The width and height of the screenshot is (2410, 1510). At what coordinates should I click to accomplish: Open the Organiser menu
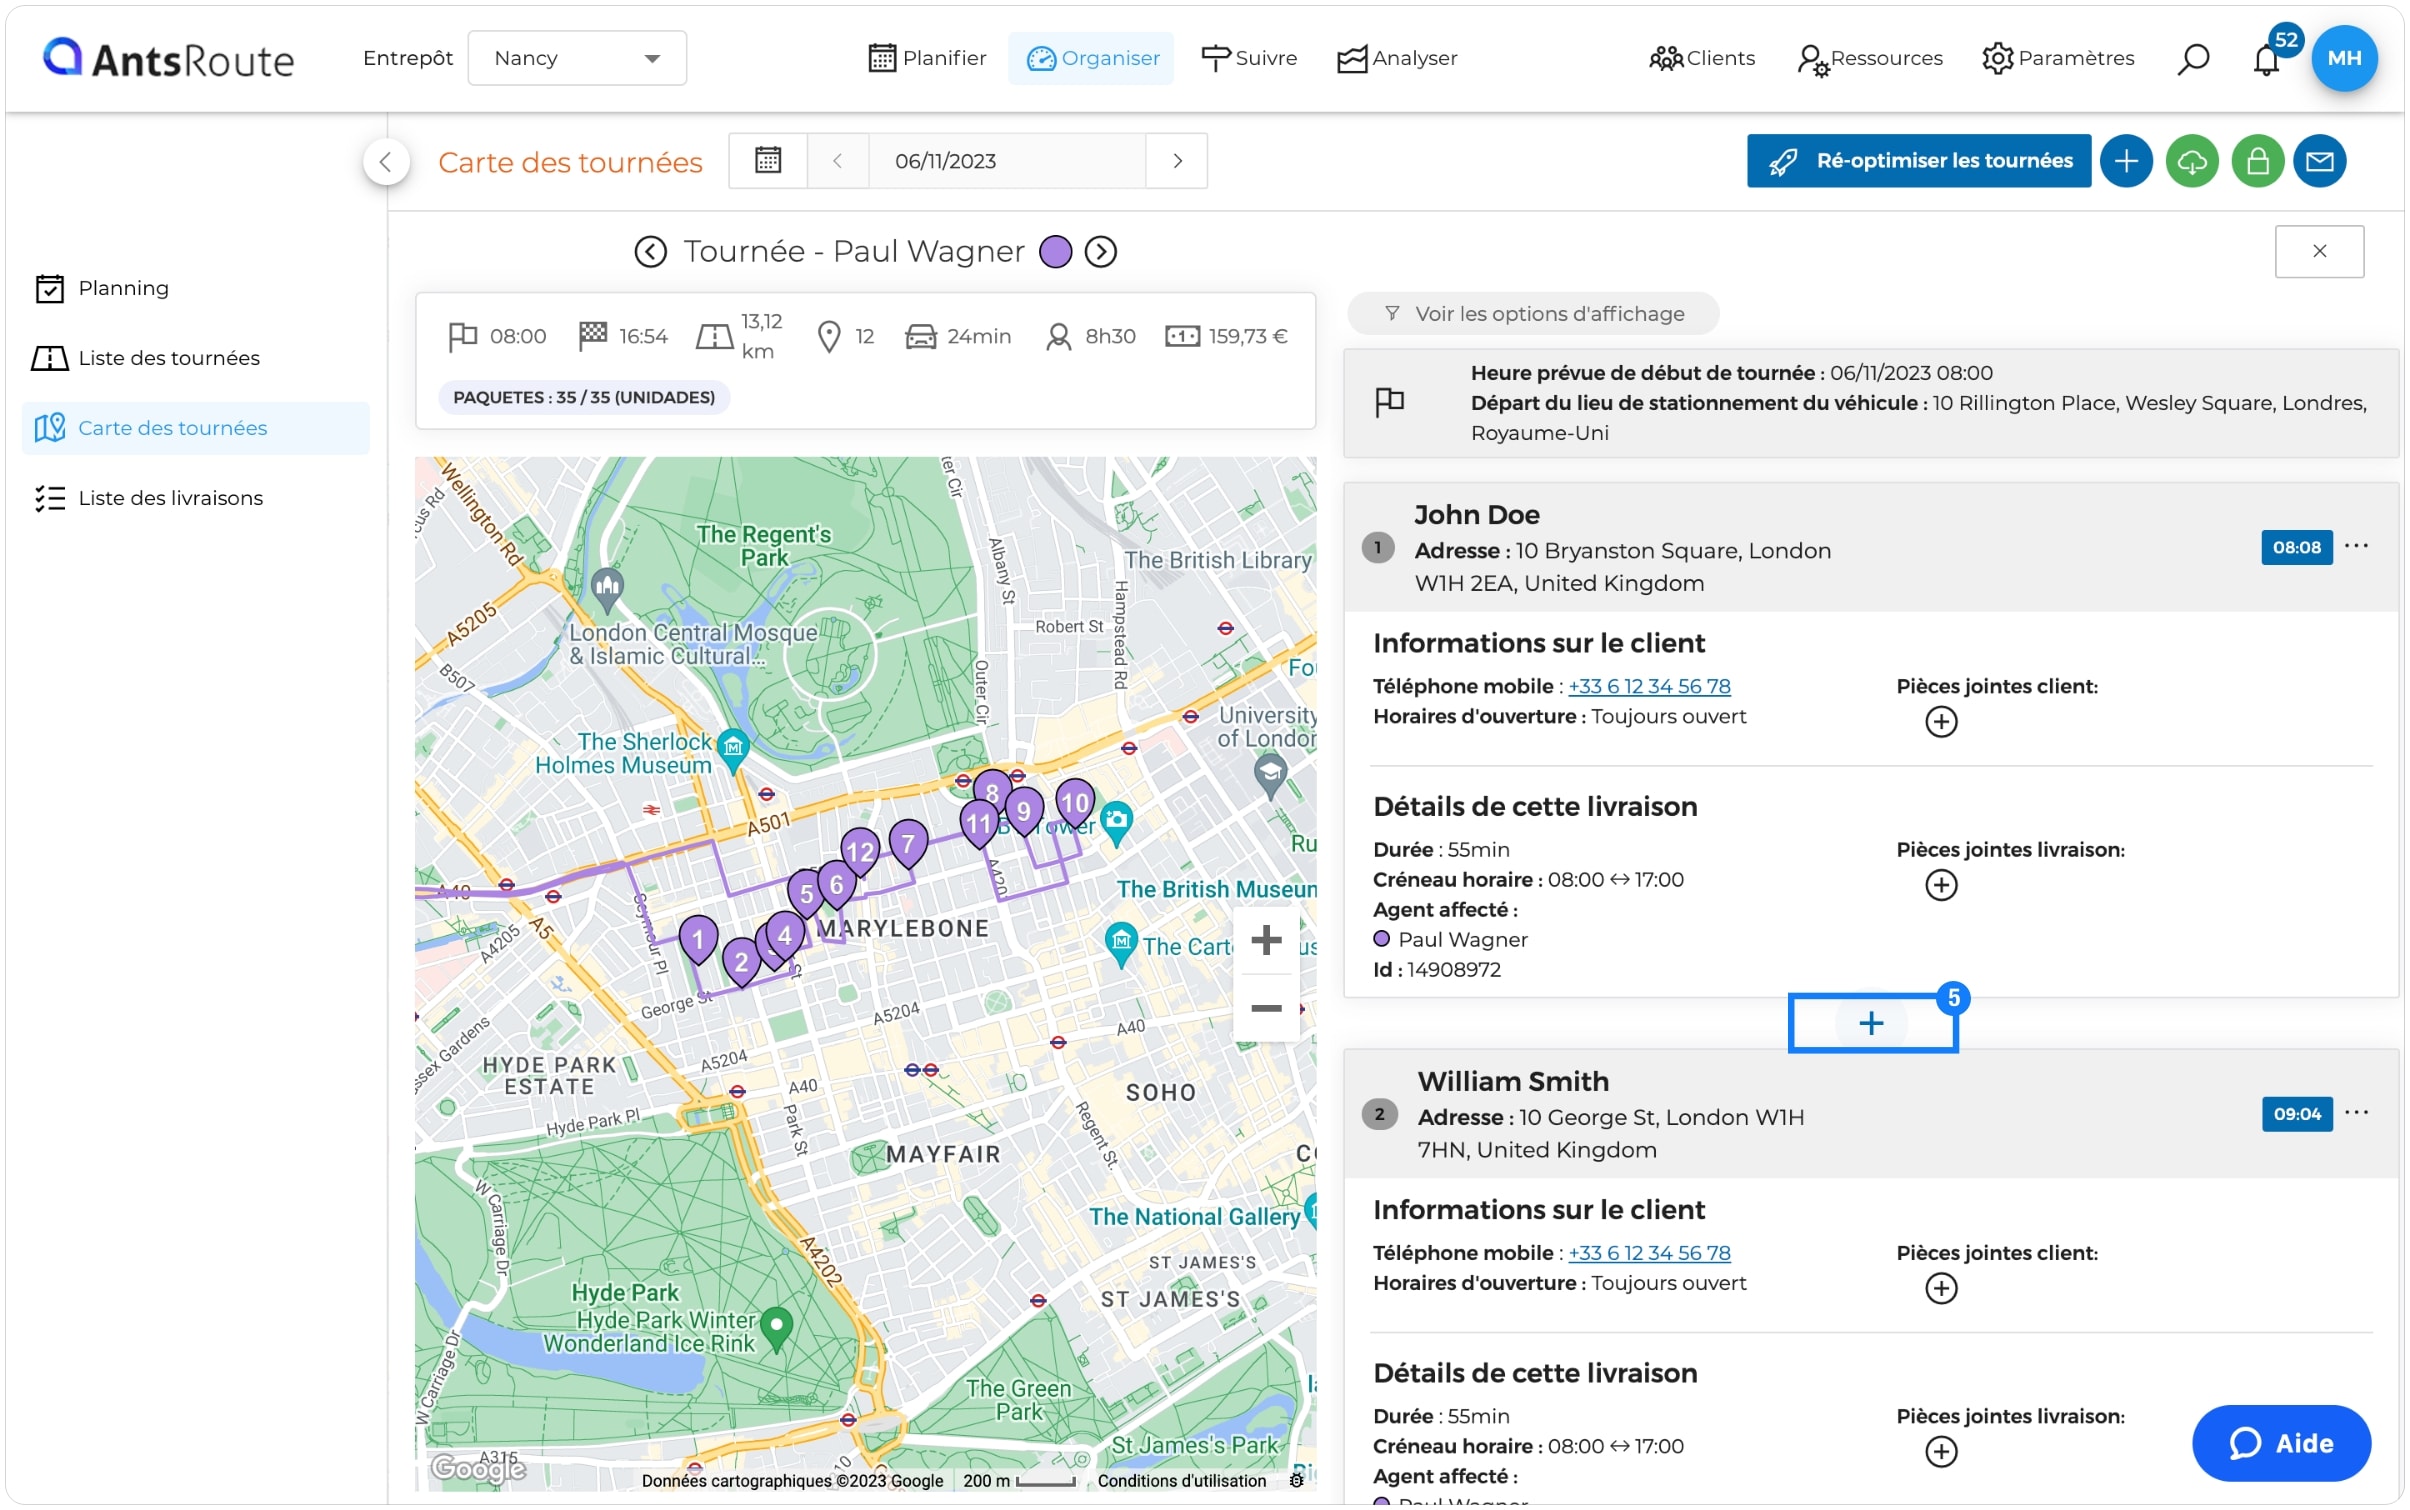tap(1091, 58)
